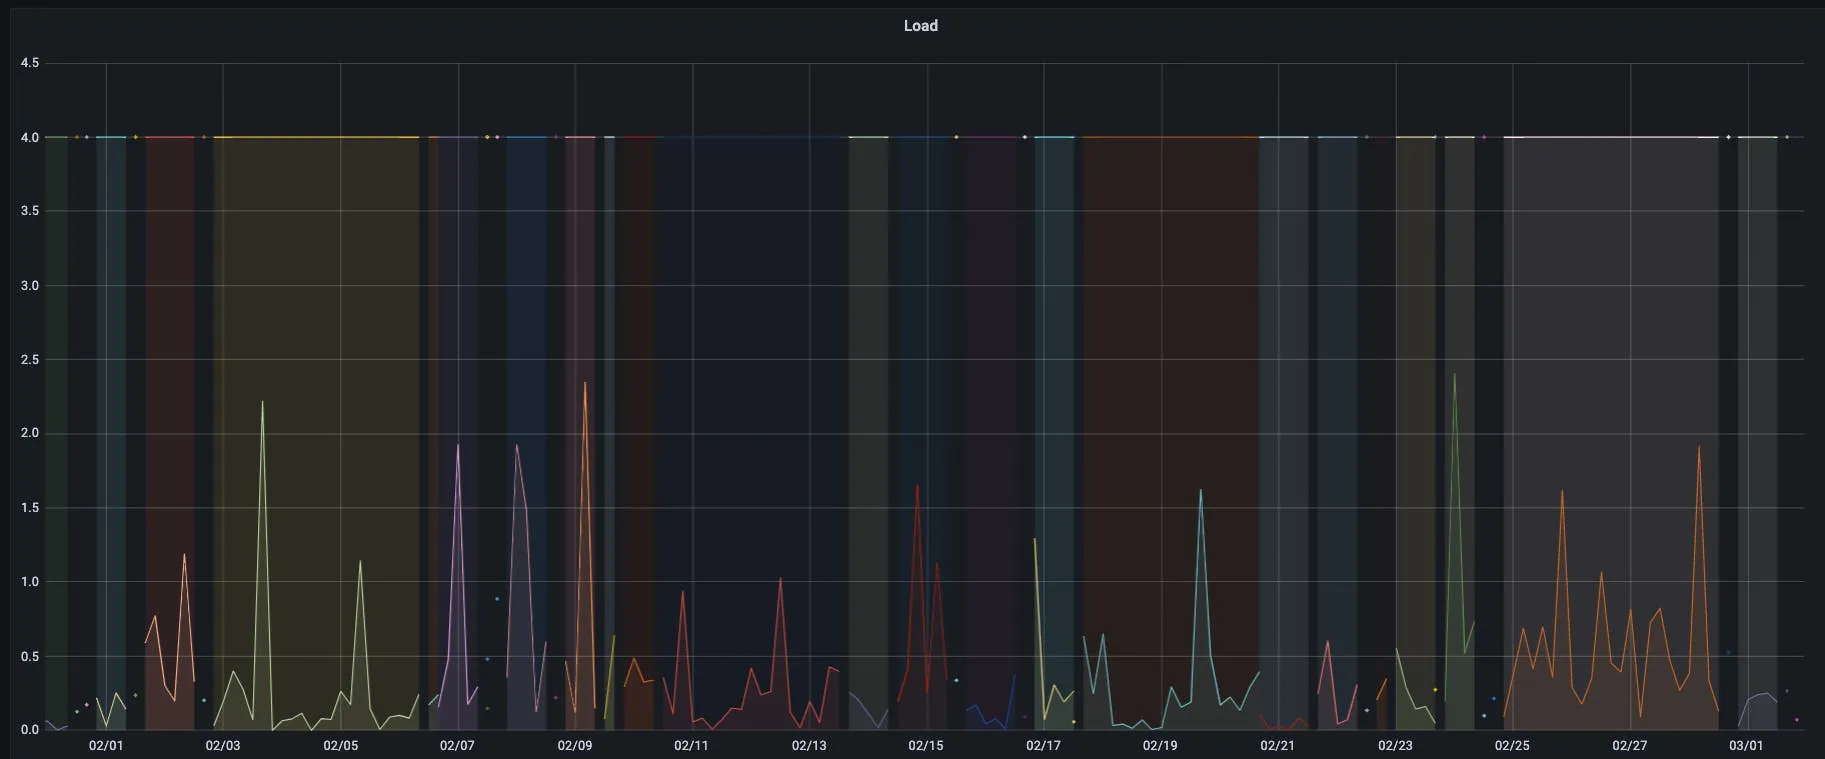This screenshot has width=1825, height=759.
Task: Click the gray shaded series region around 02/27
Action: tap(1611, 433)
